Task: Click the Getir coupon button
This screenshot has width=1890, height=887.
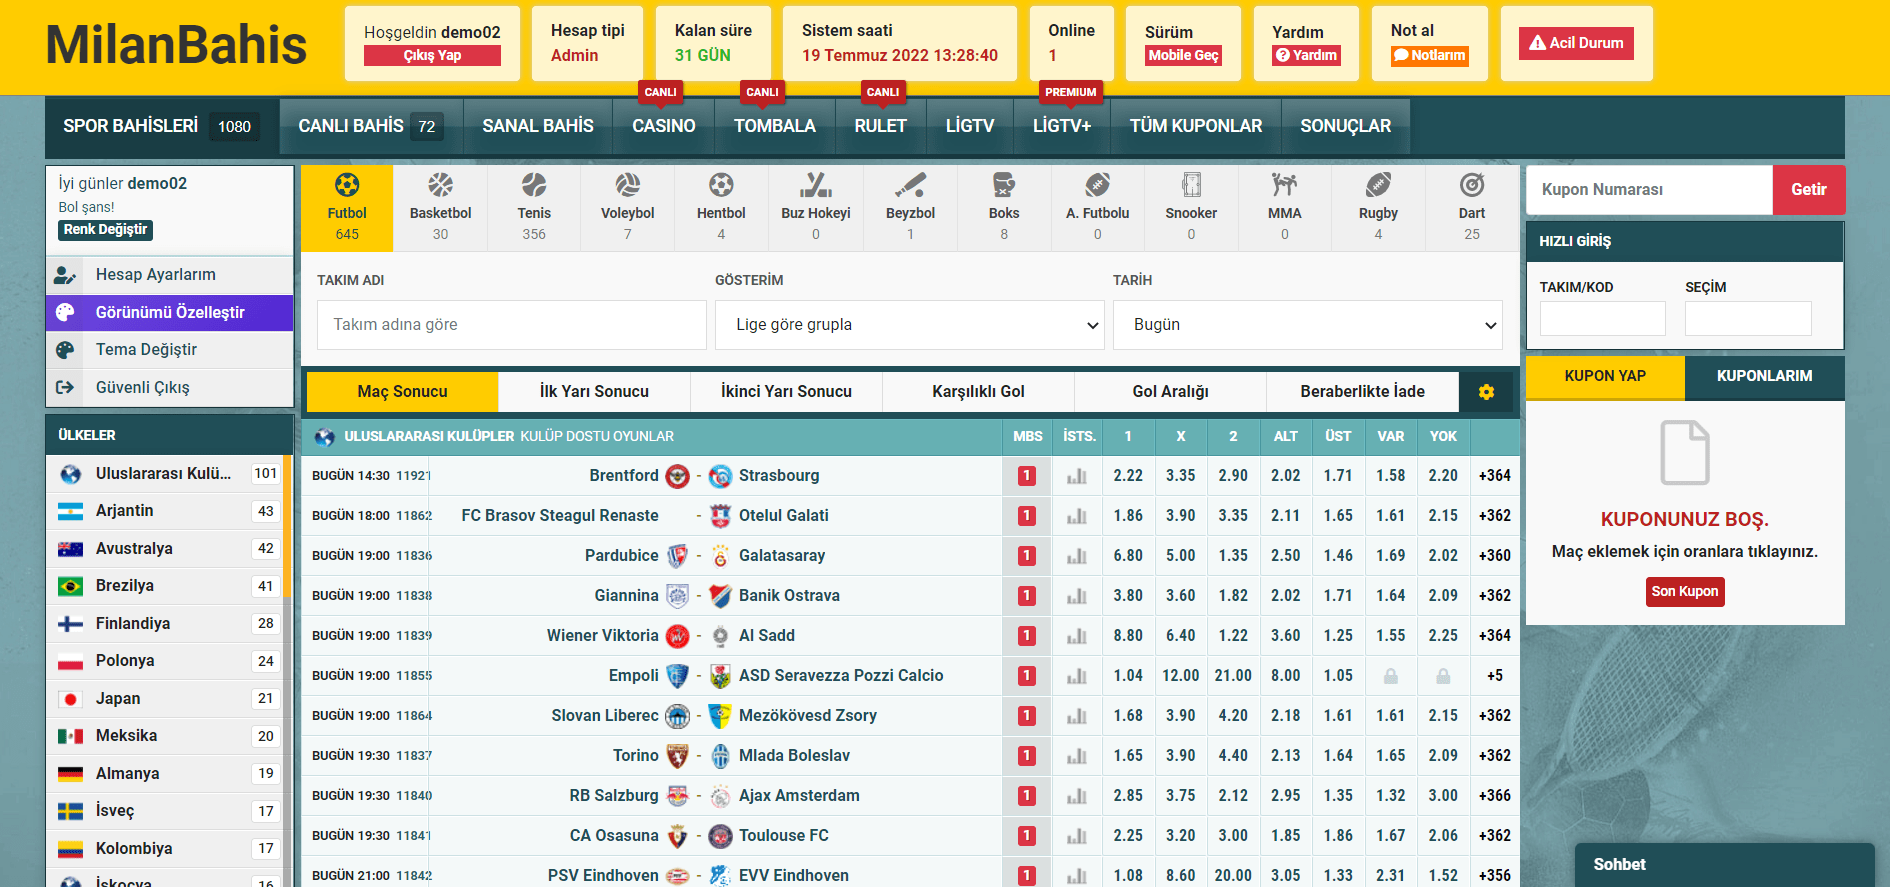Action: click(1808, 190)
